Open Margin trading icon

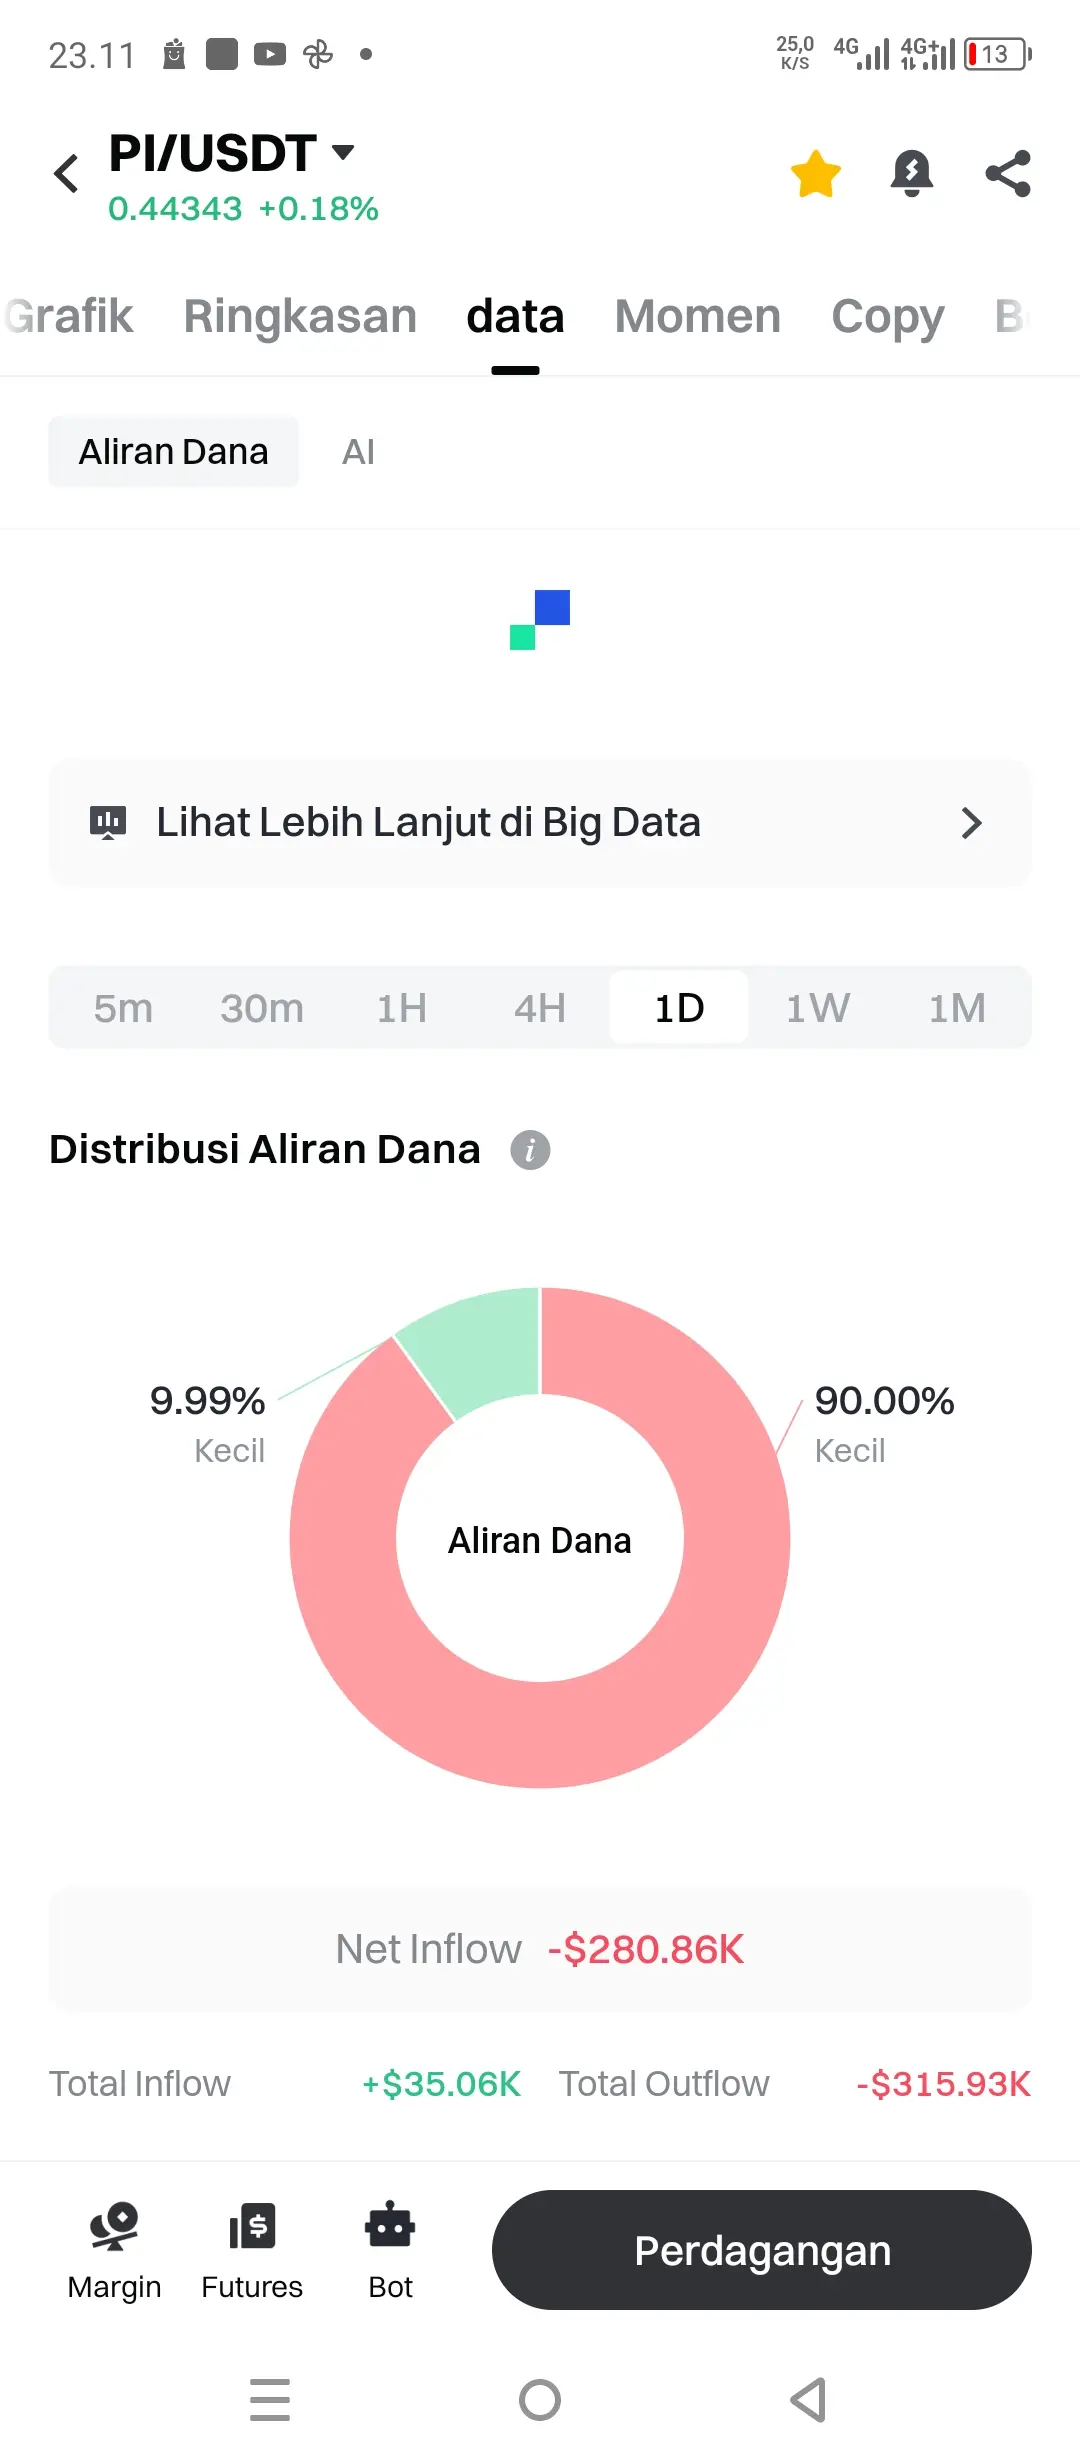(114, 2227)
